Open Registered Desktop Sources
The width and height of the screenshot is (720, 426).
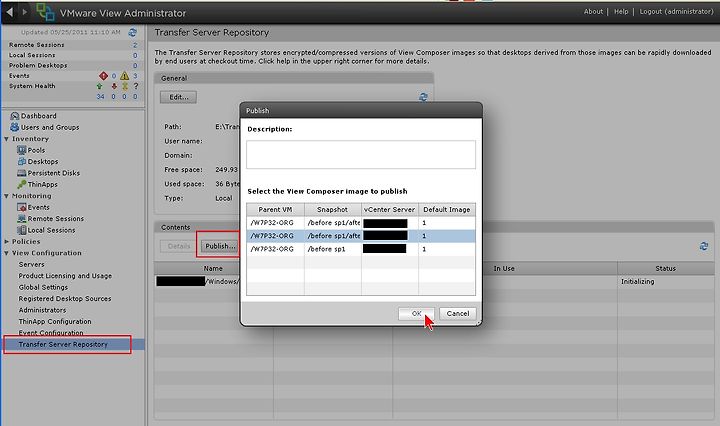coord(64,299)
